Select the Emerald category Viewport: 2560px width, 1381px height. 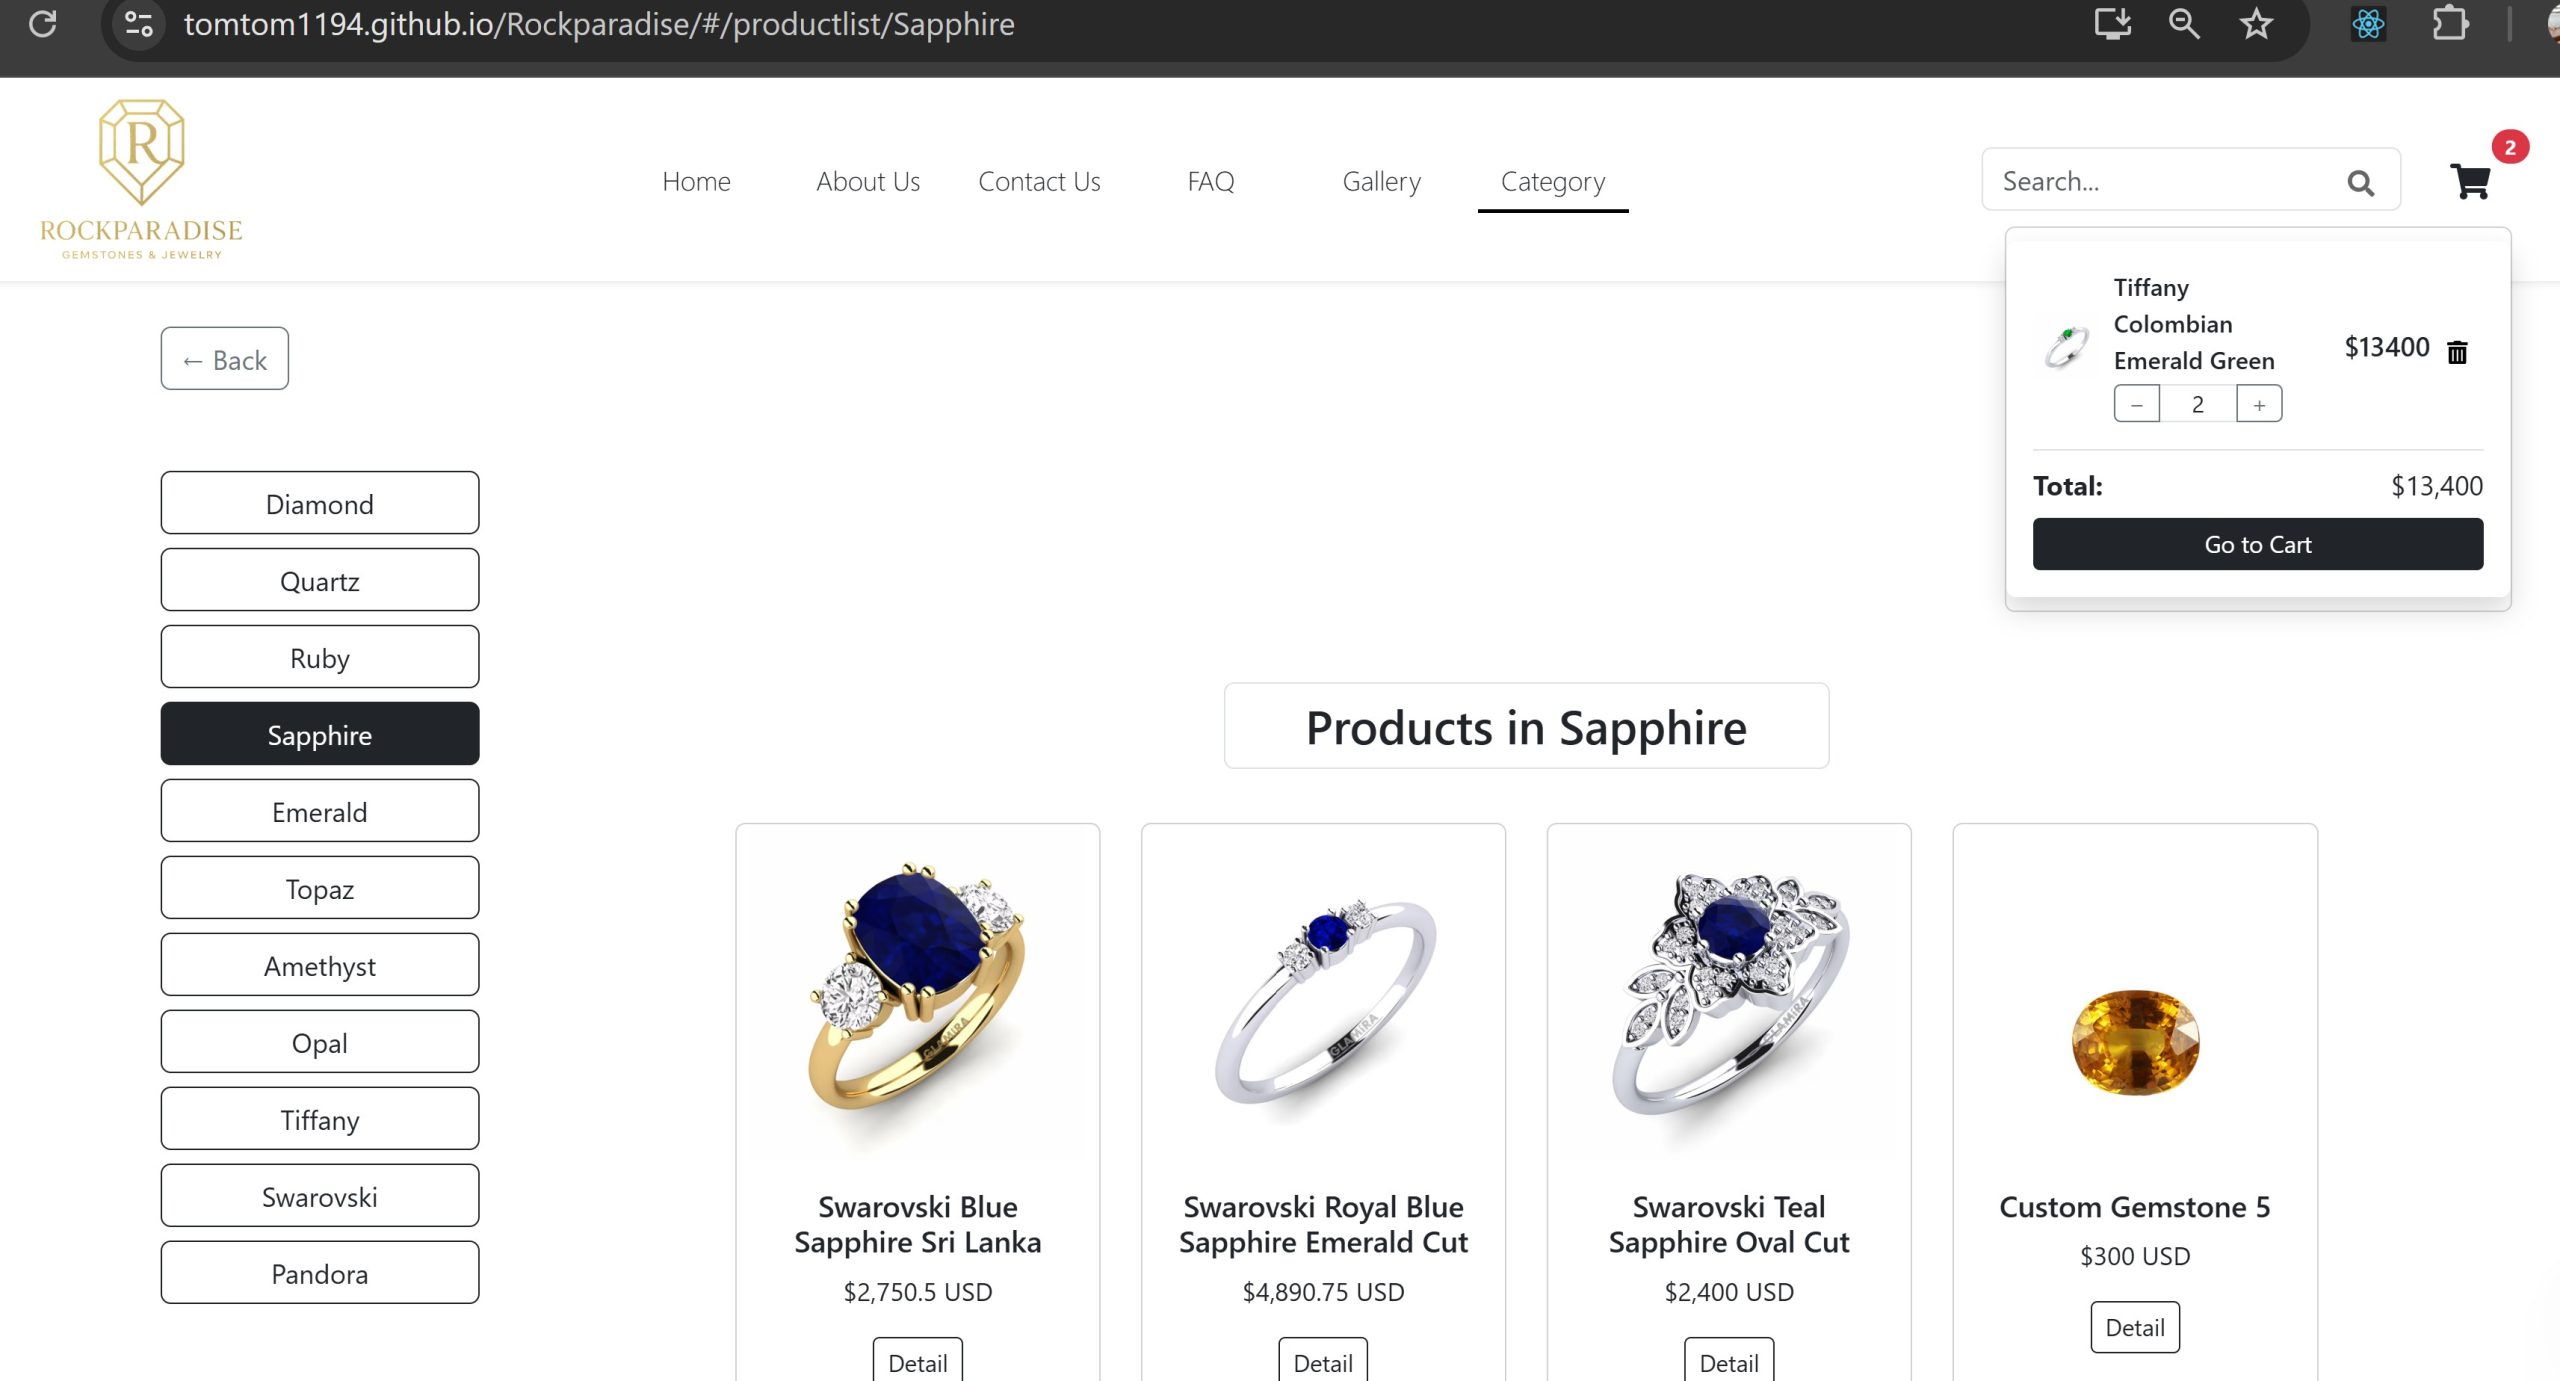(320, 811)
